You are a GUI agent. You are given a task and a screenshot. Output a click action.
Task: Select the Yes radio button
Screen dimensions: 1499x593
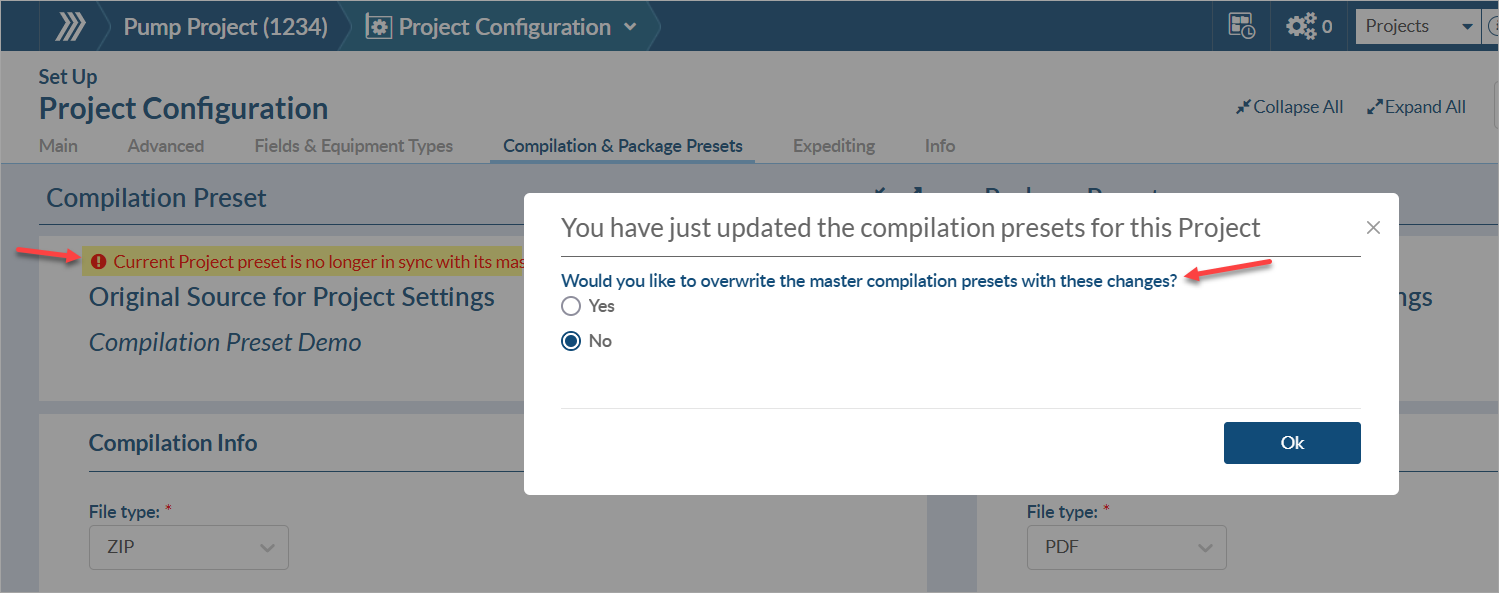point(571,306)
